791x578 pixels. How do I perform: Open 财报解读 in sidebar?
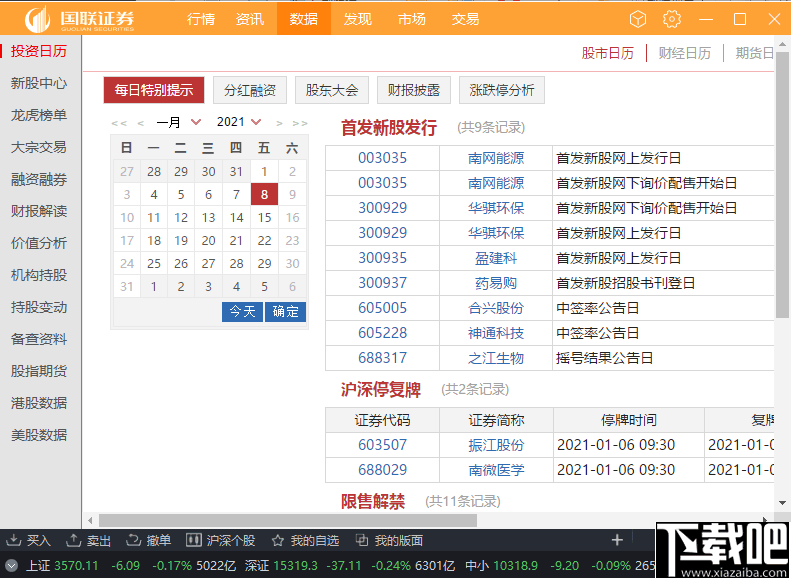tap(39, 211)
